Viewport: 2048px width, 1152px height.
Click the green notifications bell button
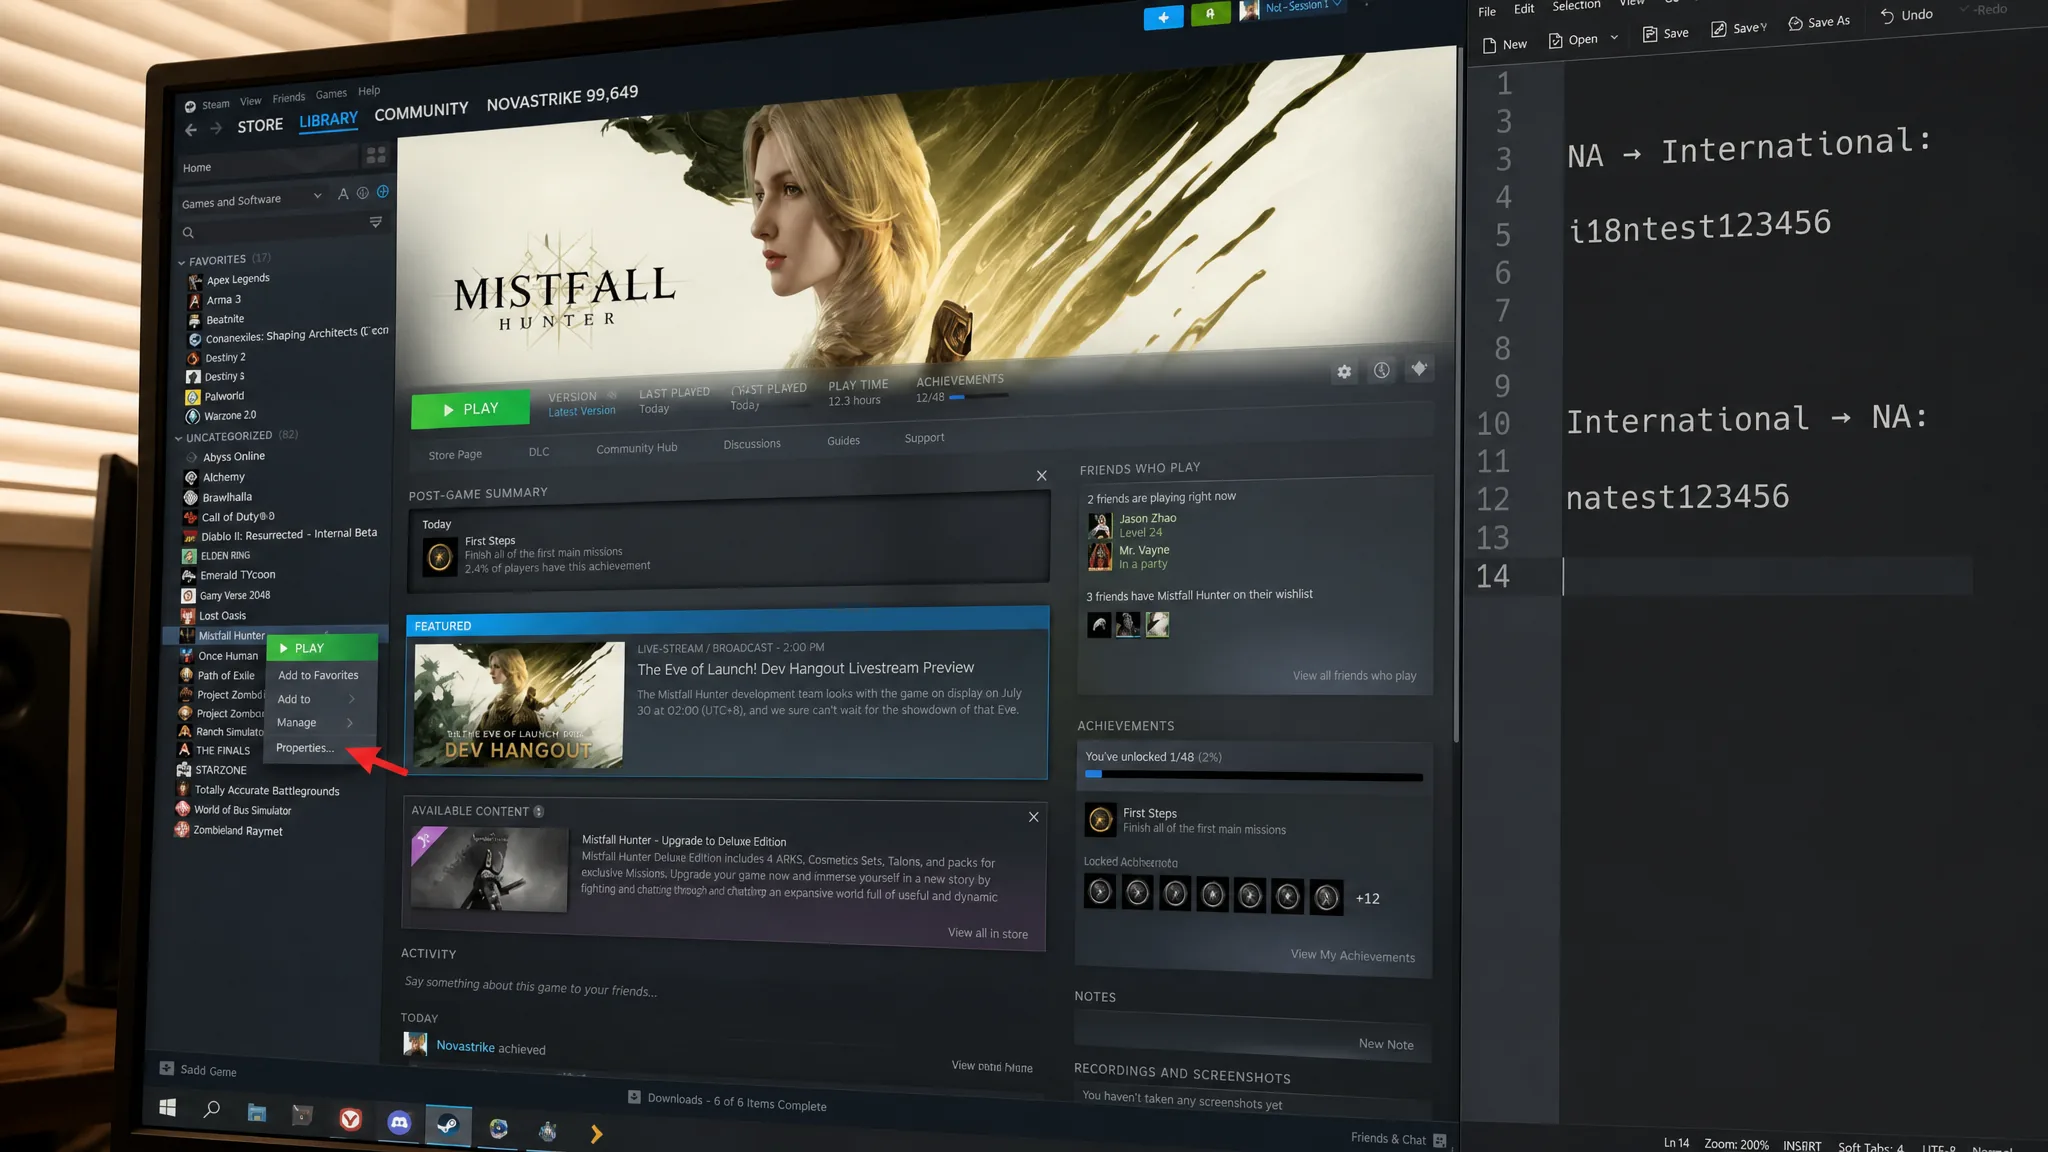[x=1211, y=14]
